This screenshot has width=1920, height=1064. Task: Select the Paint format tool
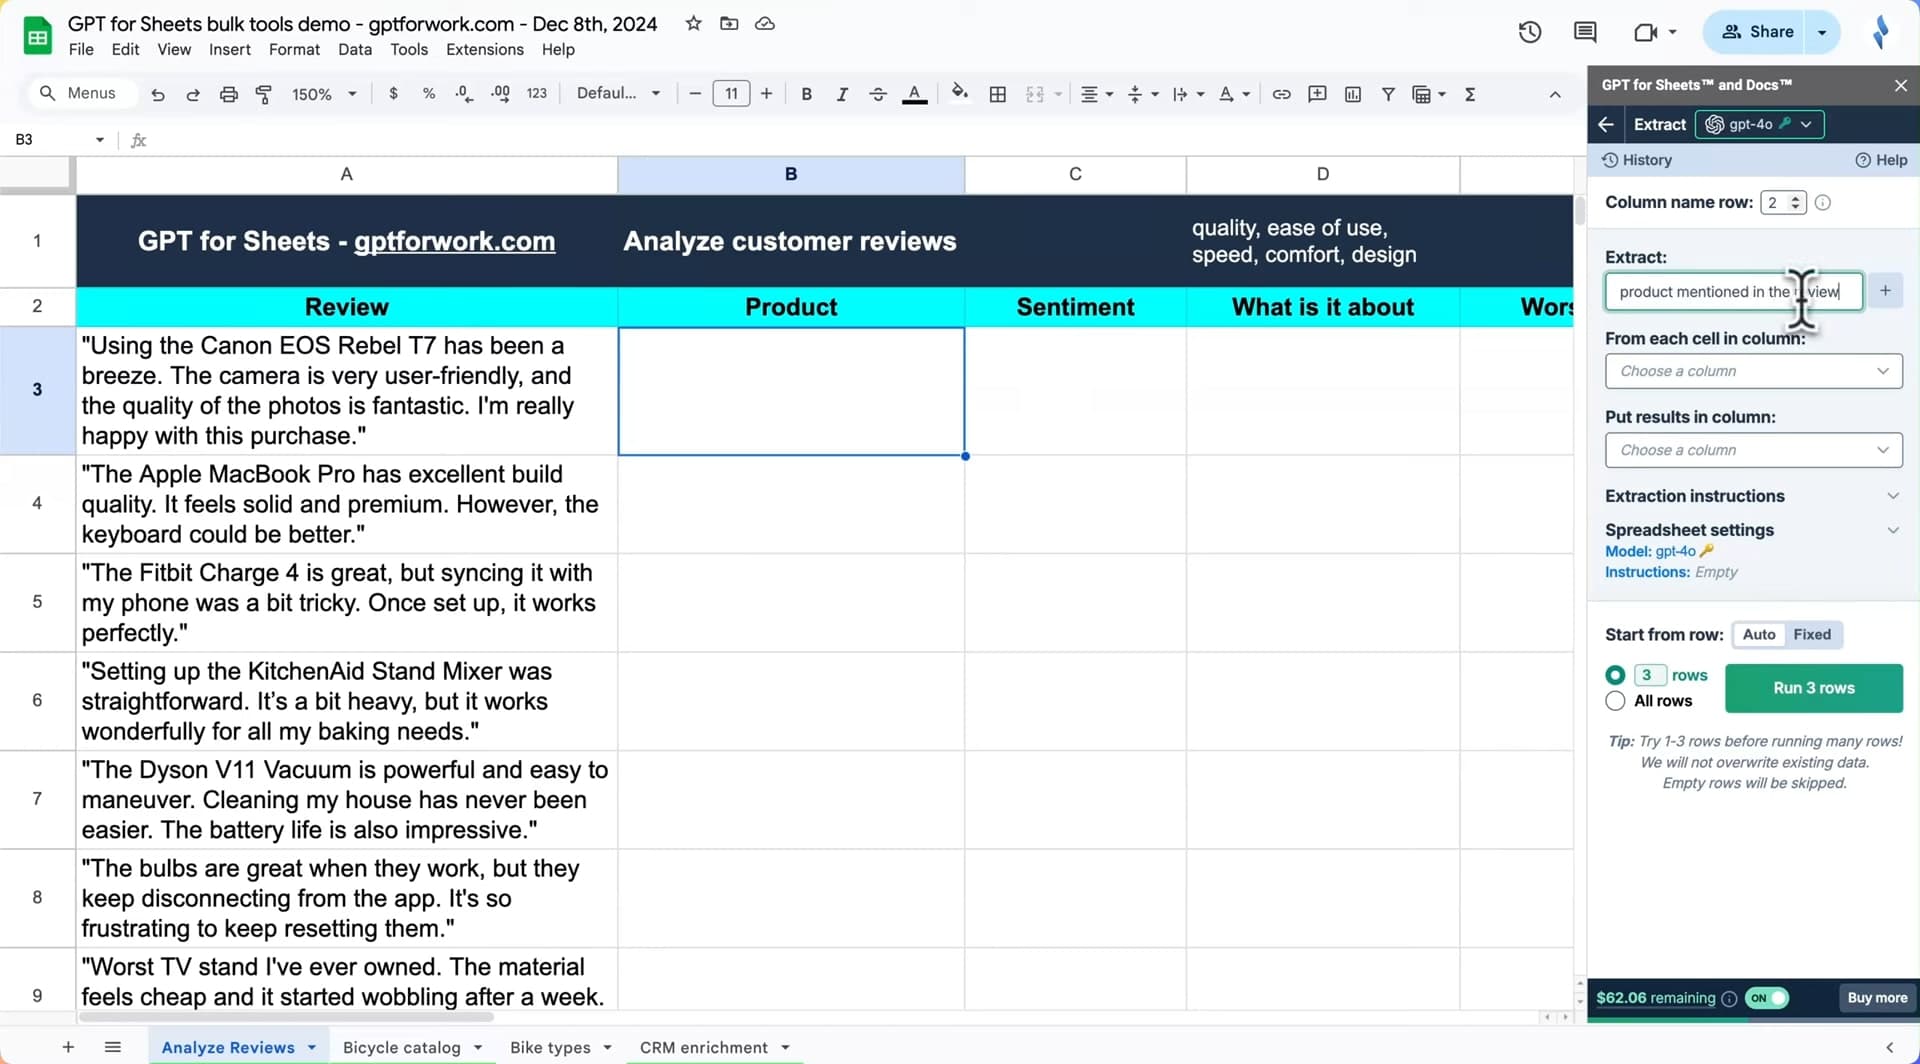pos(263,93)
